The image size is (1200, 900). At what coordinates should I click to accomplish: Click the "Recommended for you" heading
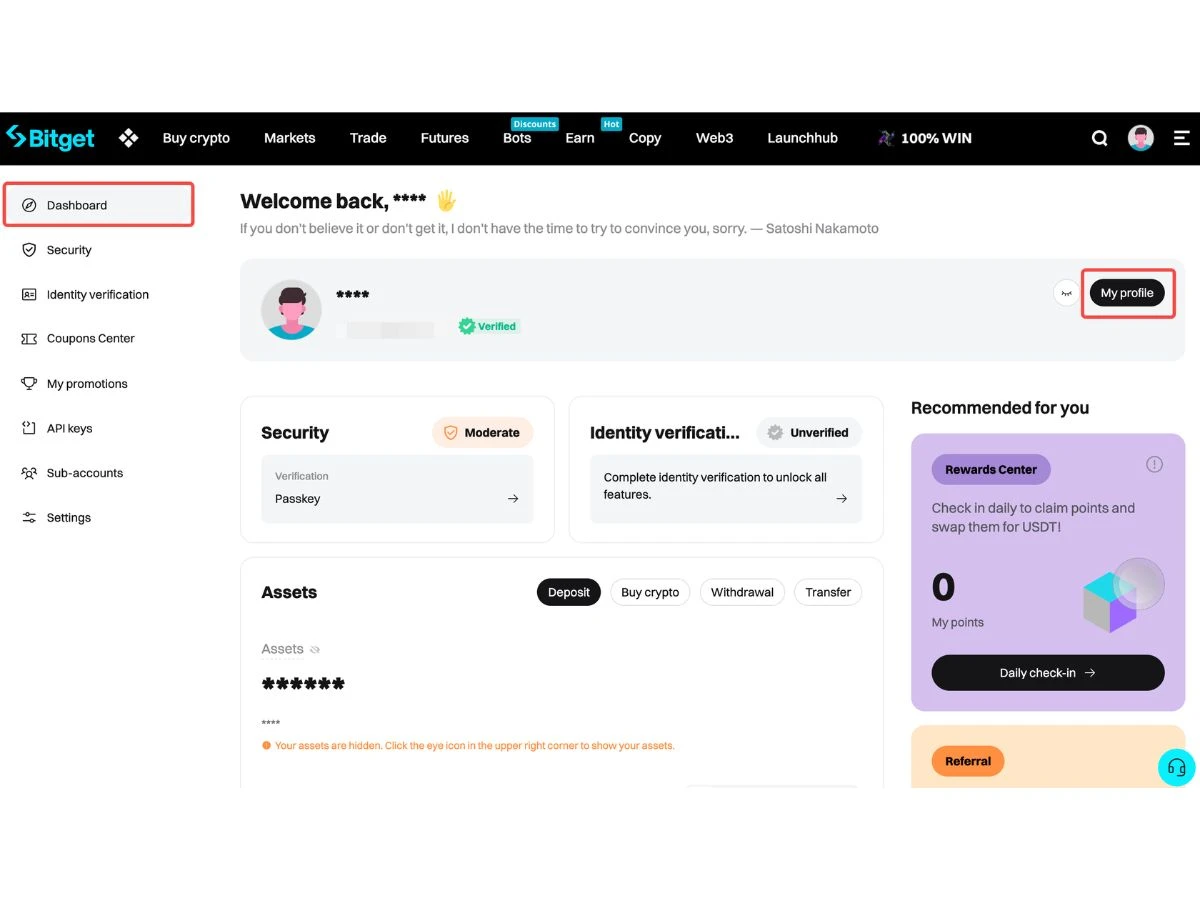(1000, 408)
